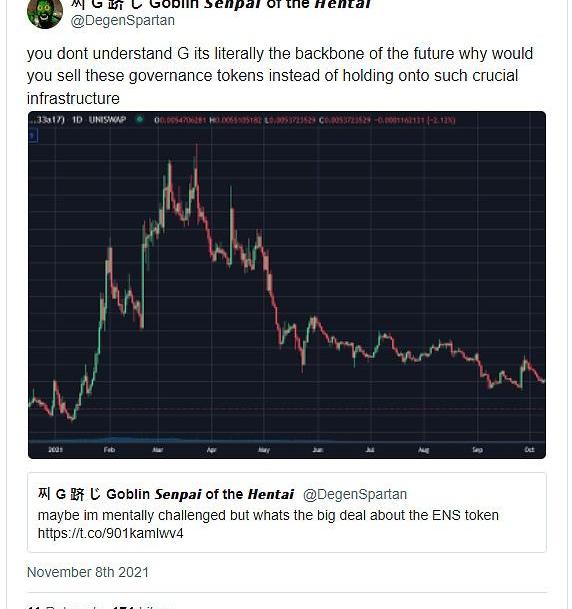Expand the blue collapse box below the chart header
The image size is (572, 609).
coord(33,136)
